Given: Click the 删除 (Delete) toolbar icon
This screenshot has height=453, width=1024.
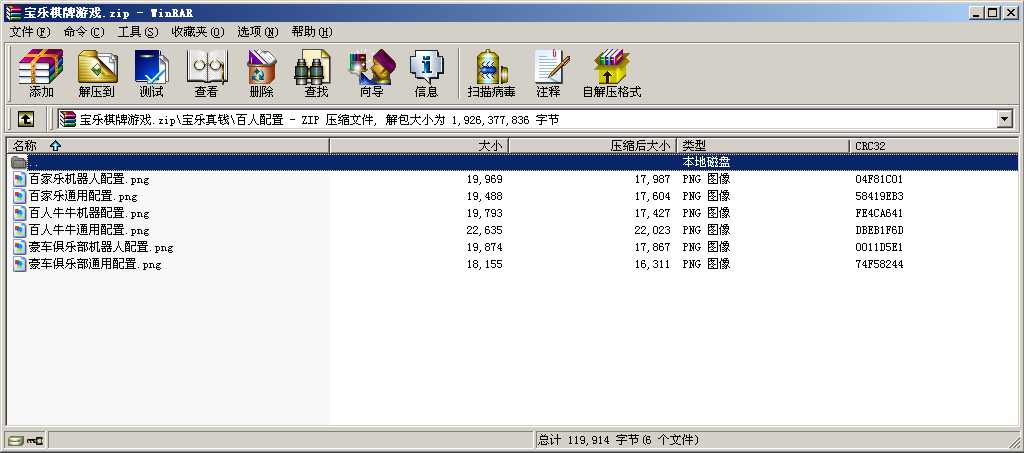Looking at the screenshot, I should tap(262, 73).
